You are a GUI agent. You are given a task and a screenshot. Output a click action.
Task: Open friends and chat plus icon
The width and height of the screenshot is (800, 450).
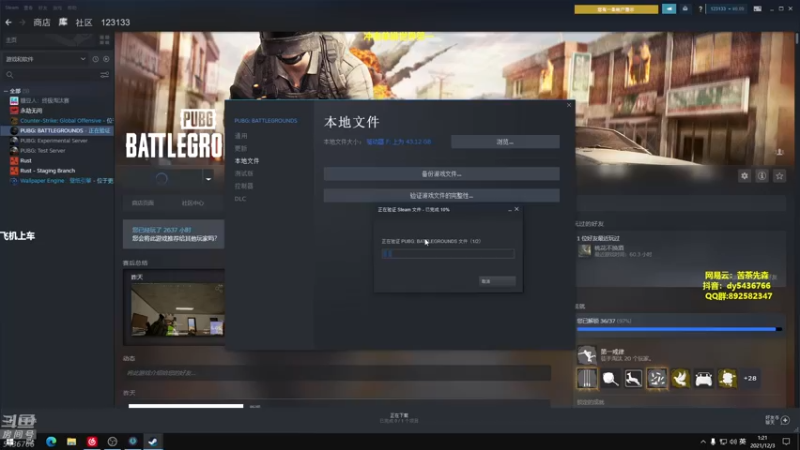point(785,420)
